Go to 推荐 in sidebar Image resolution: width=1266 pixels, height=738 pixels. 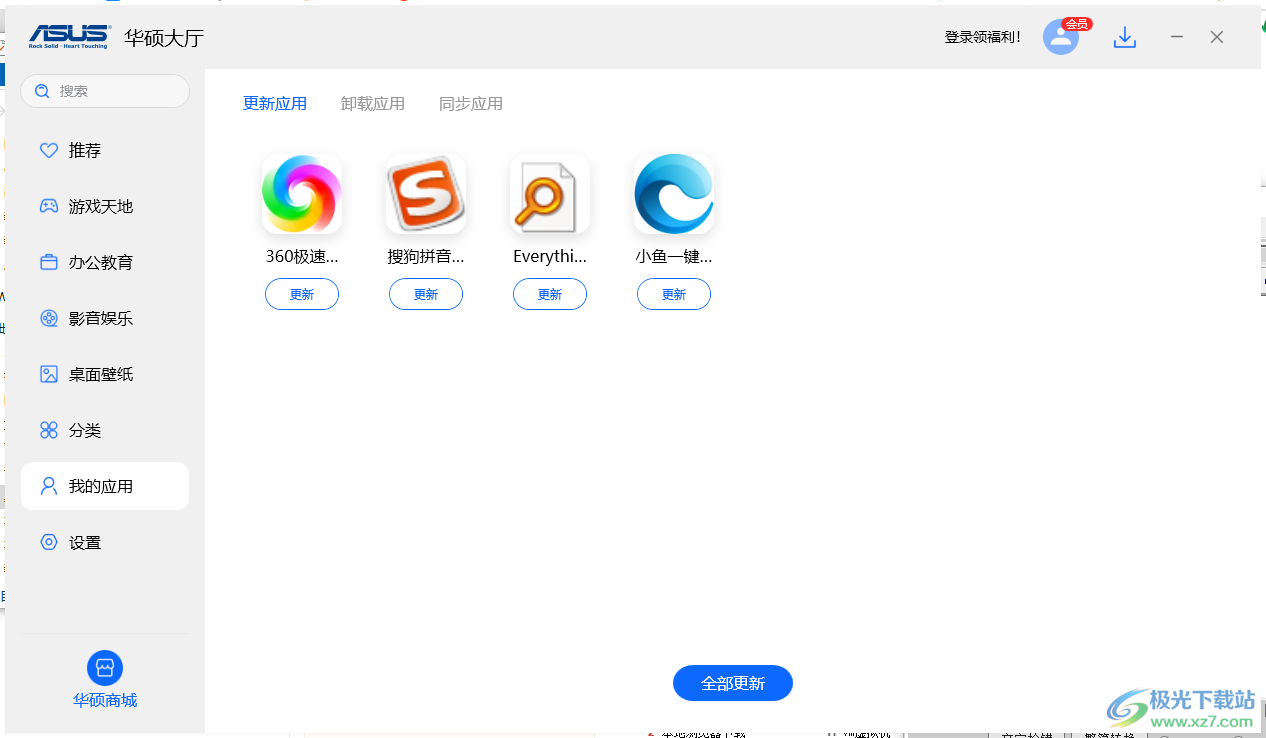pos(105,150)
